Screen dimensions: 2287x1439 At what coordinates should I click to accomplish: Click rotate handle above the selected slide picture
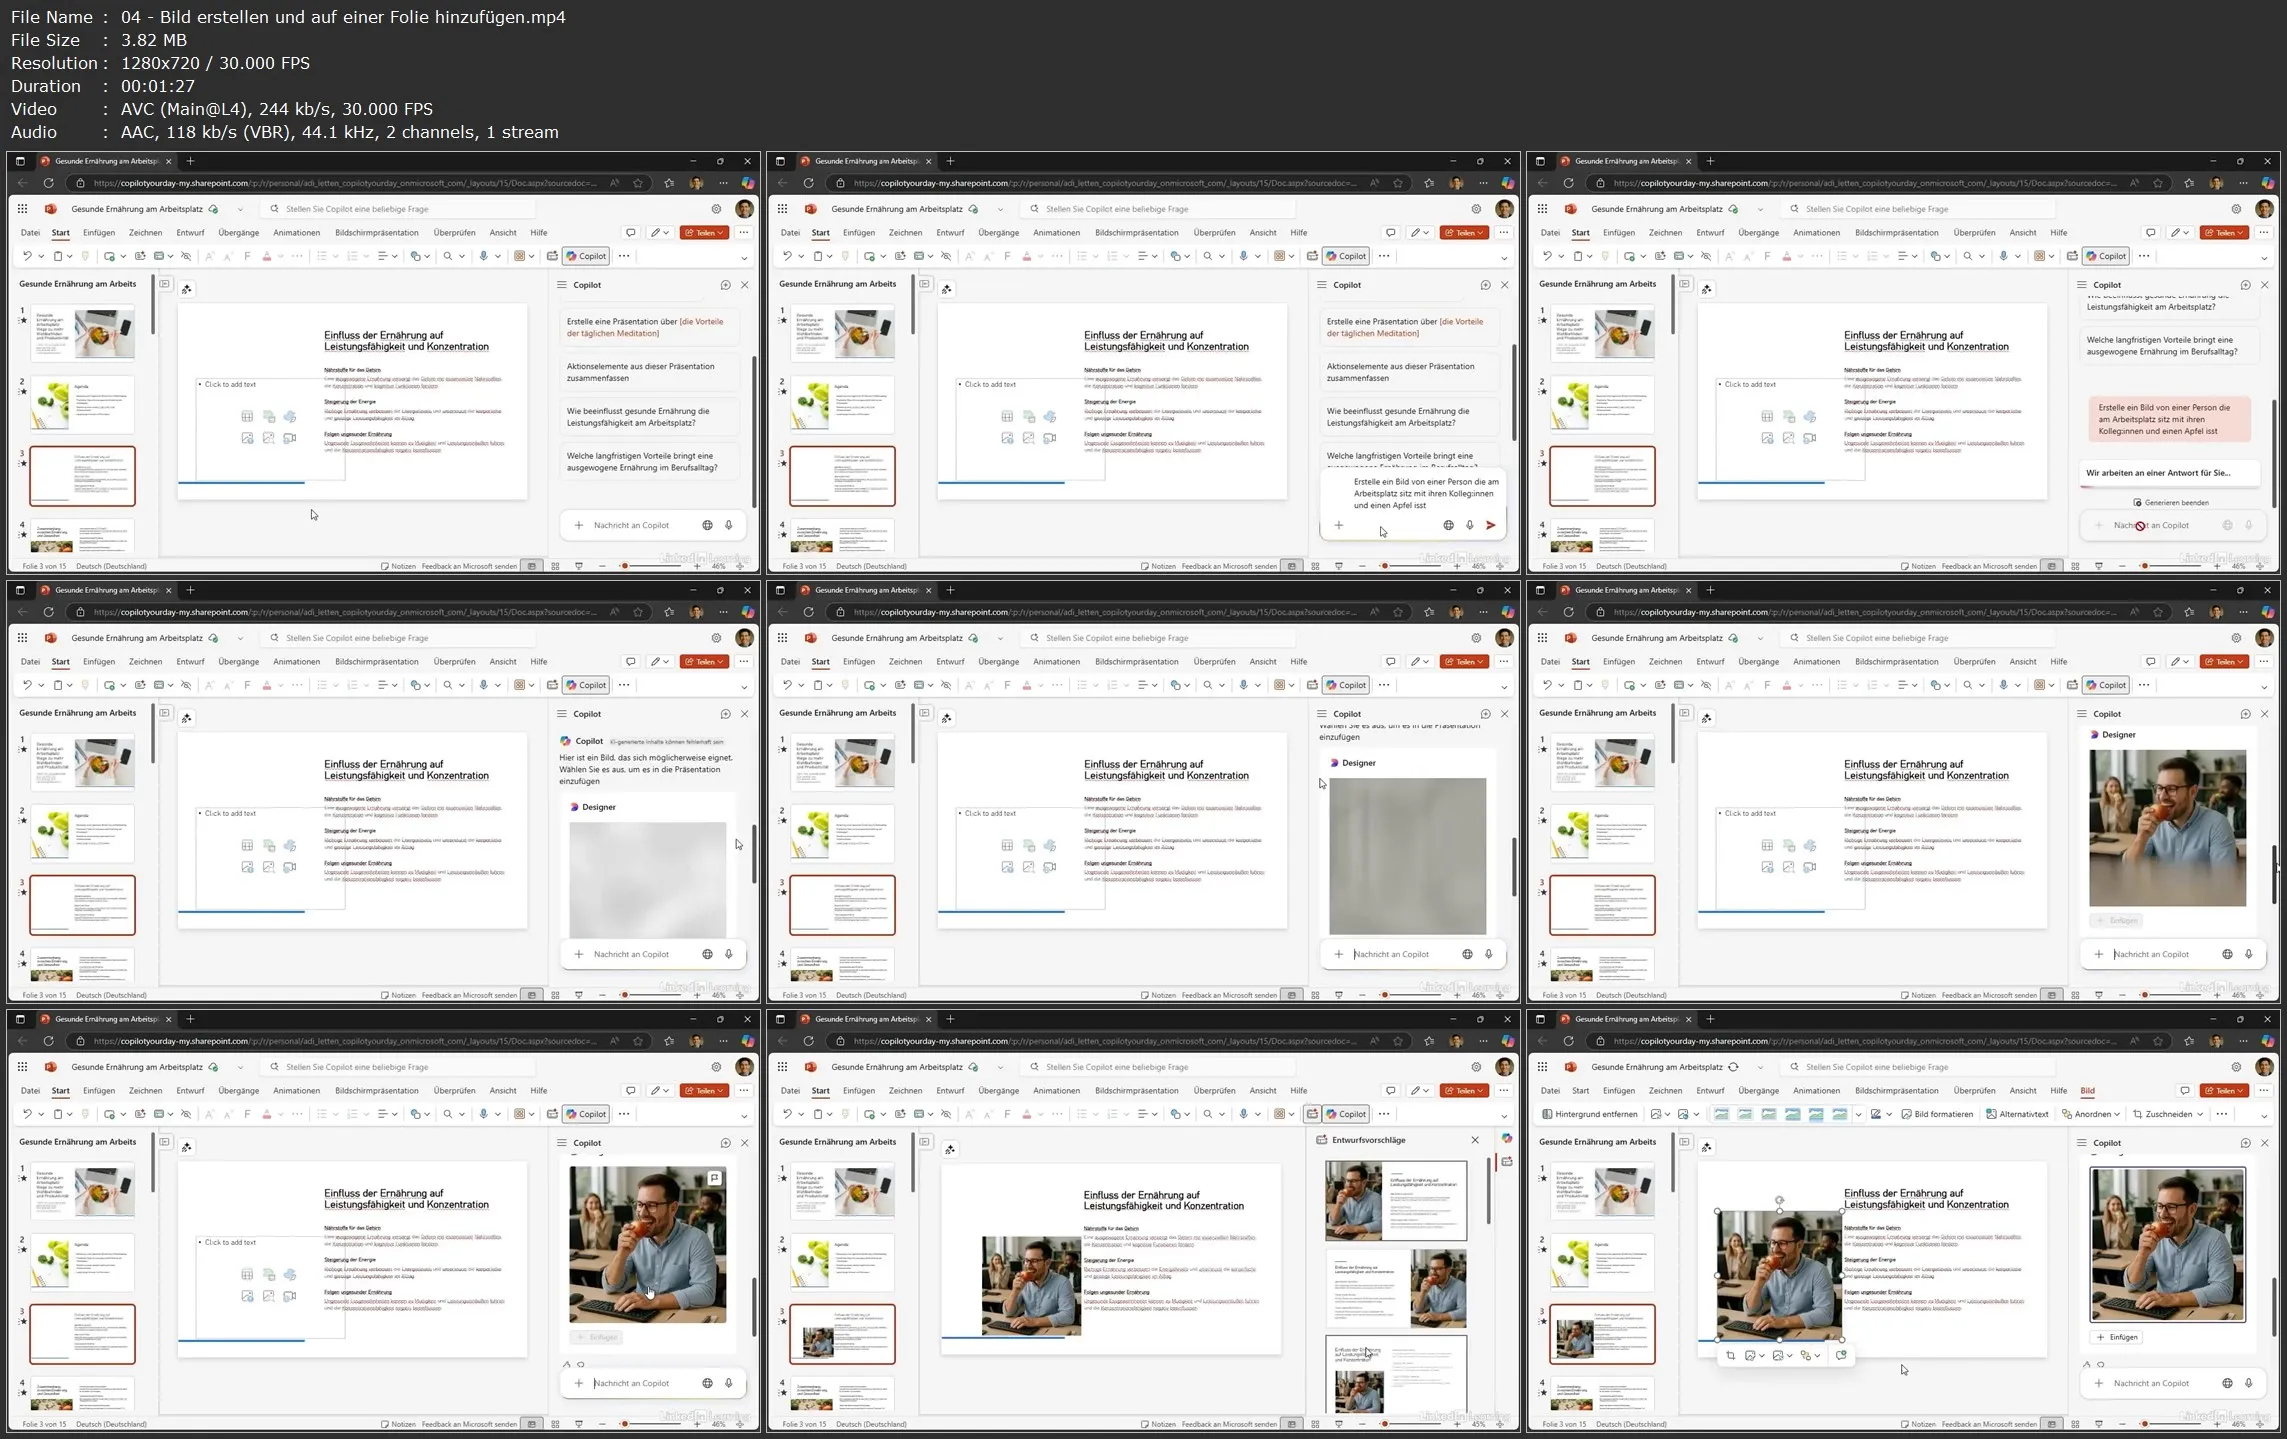[x=1779, y=1200]
